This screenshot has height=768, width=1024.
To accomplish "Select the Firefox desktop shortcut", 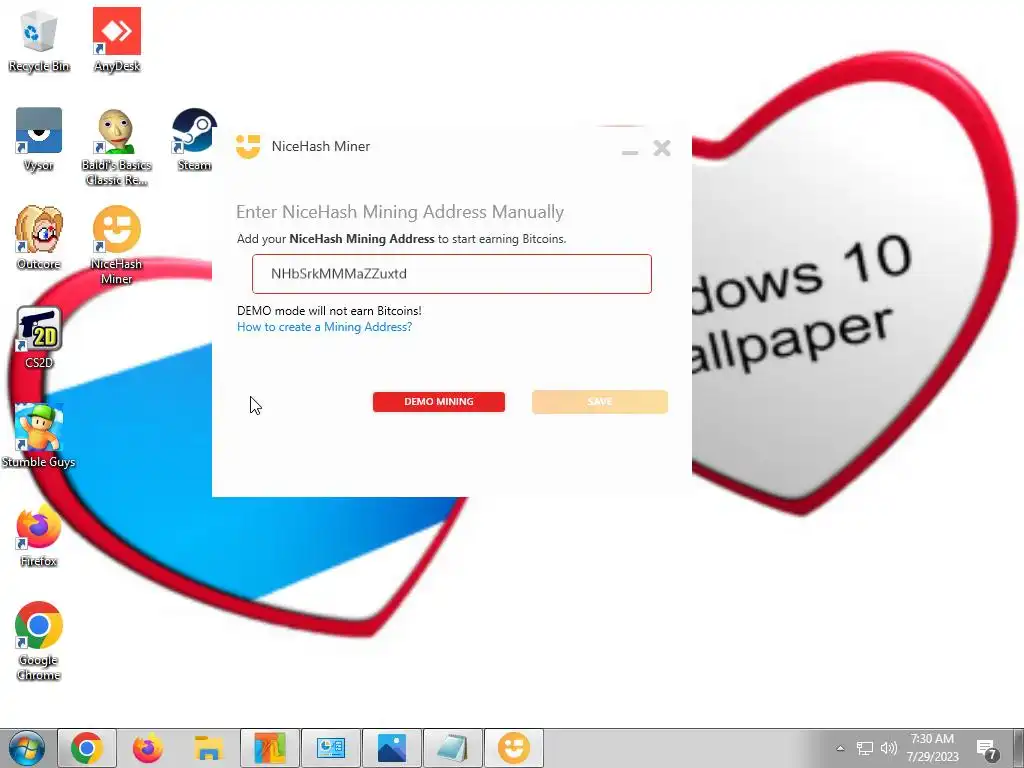I will pos(39,536).
